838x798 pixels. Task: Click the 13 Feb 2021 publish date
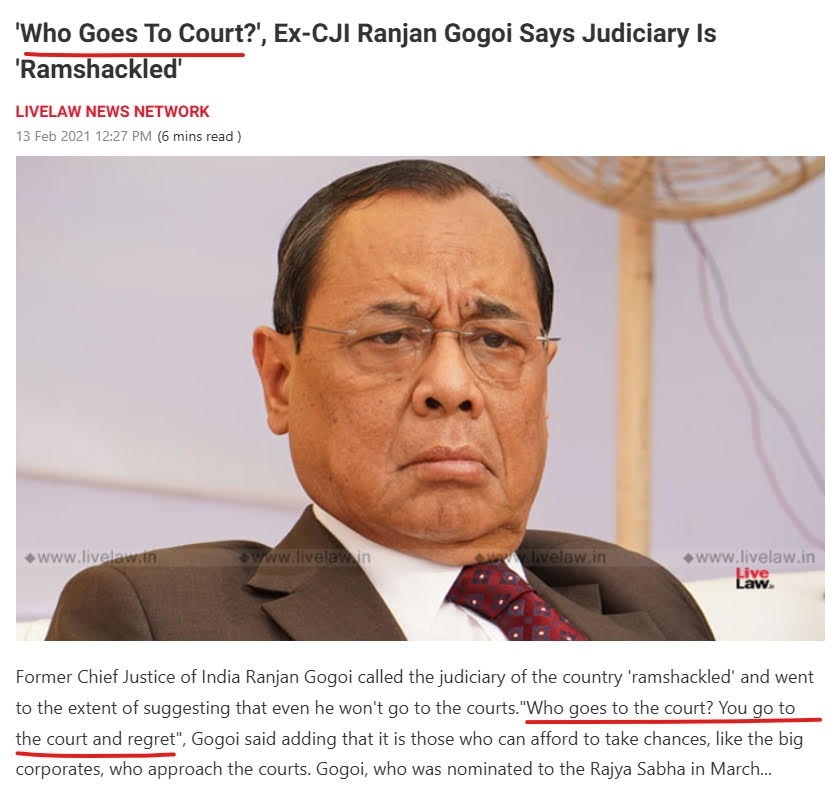pyautogui.click(x=83, y=136)
